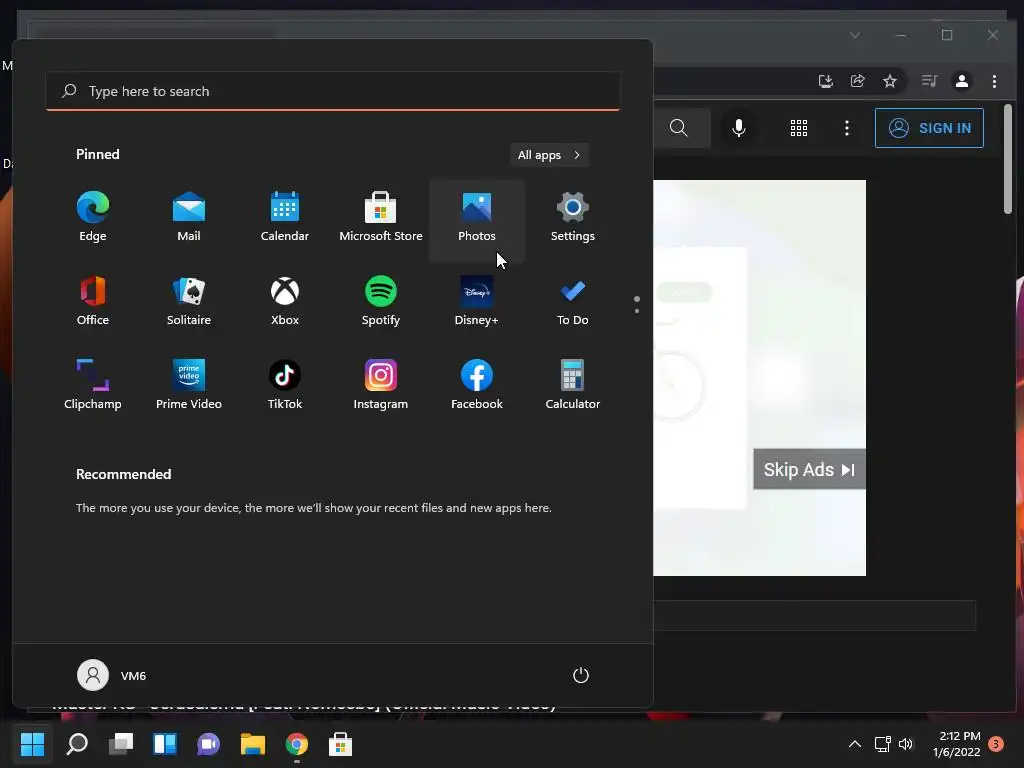
Task: Launch the Xbox app
Action: pos(285,301)
